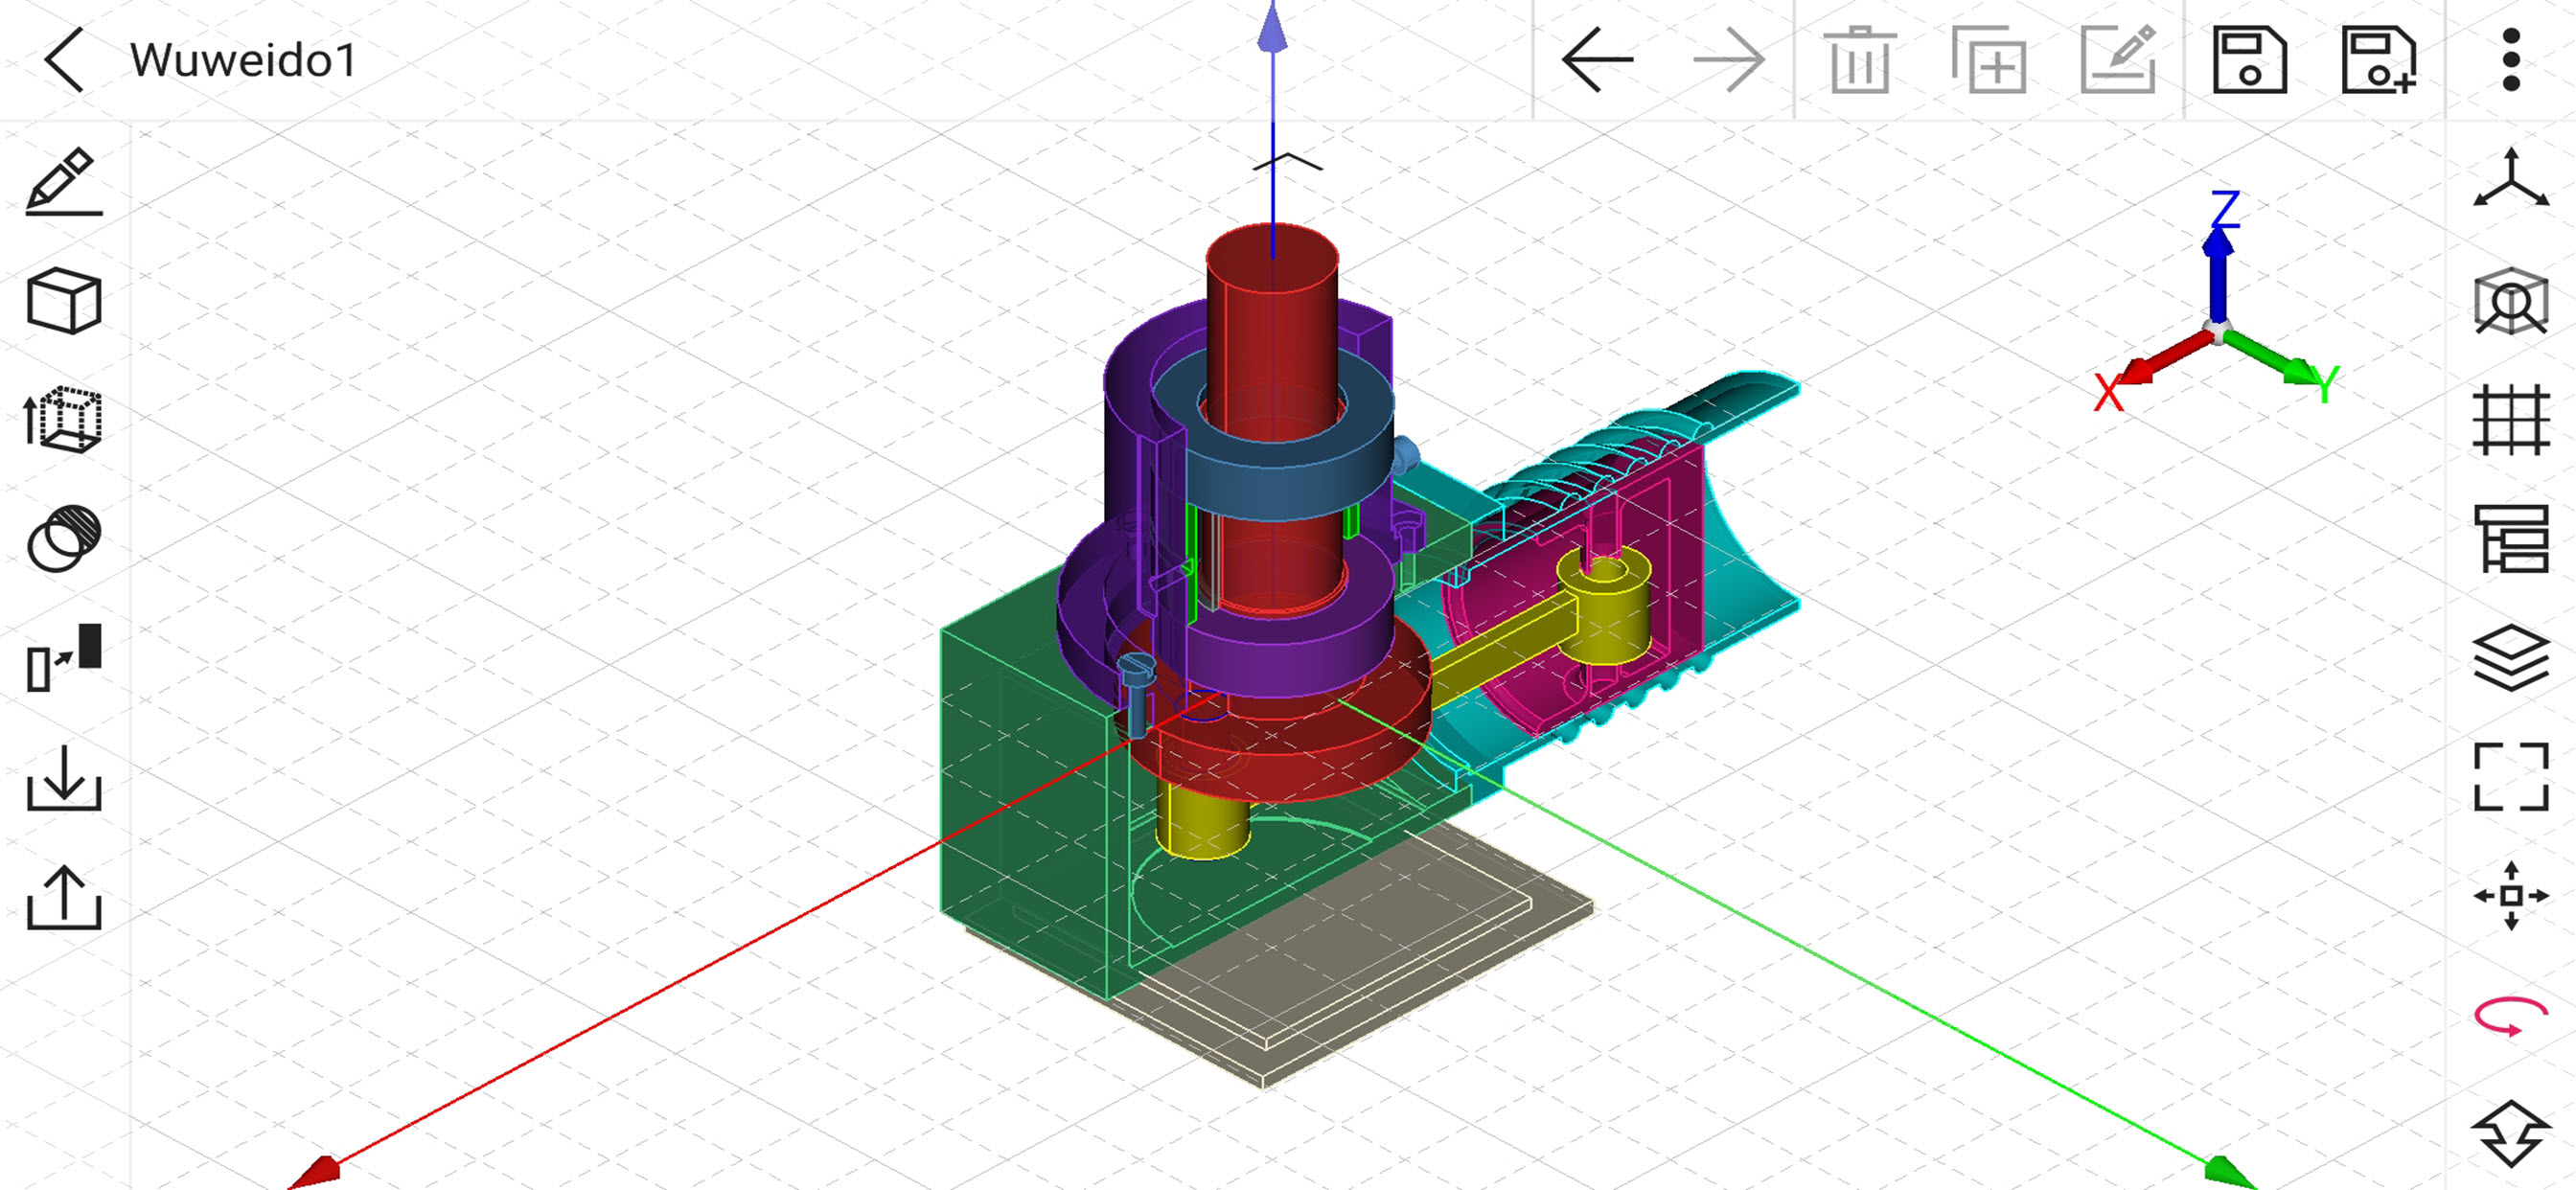Toggle the pink rotate view mode

pos(2511,1016)
